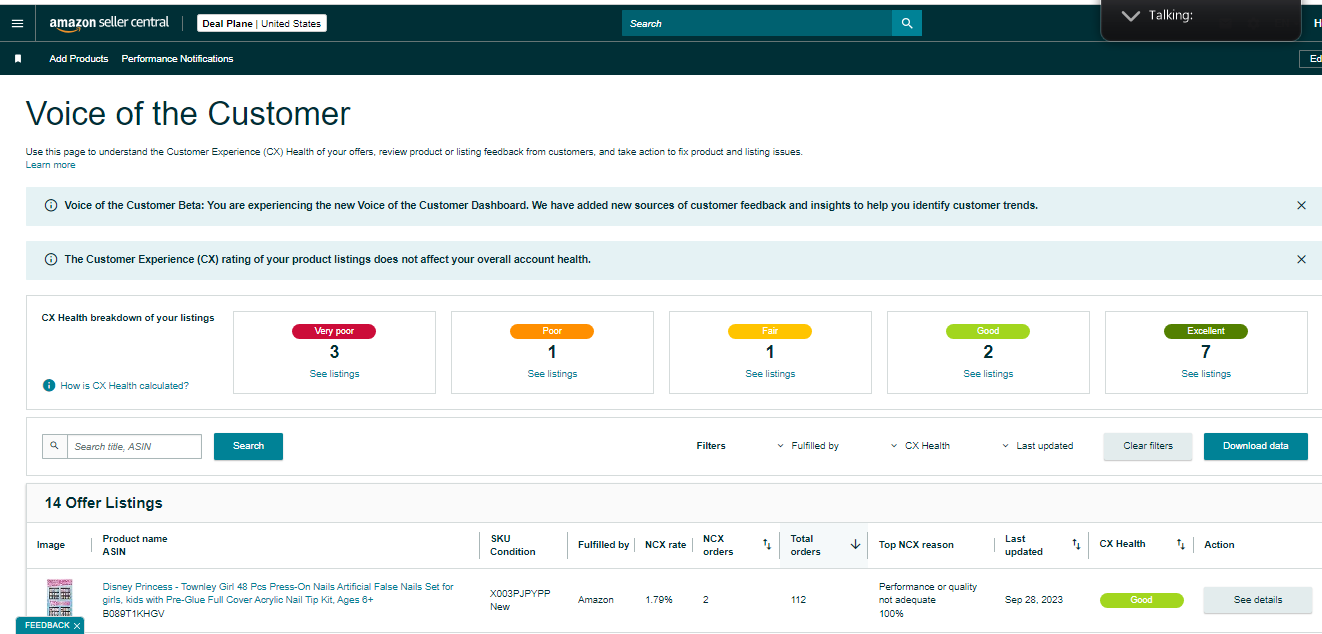This screenshot has width=1322, height=634.
Task: Click See details for Disney Princess listing
Action: (x=1258, y=600)
